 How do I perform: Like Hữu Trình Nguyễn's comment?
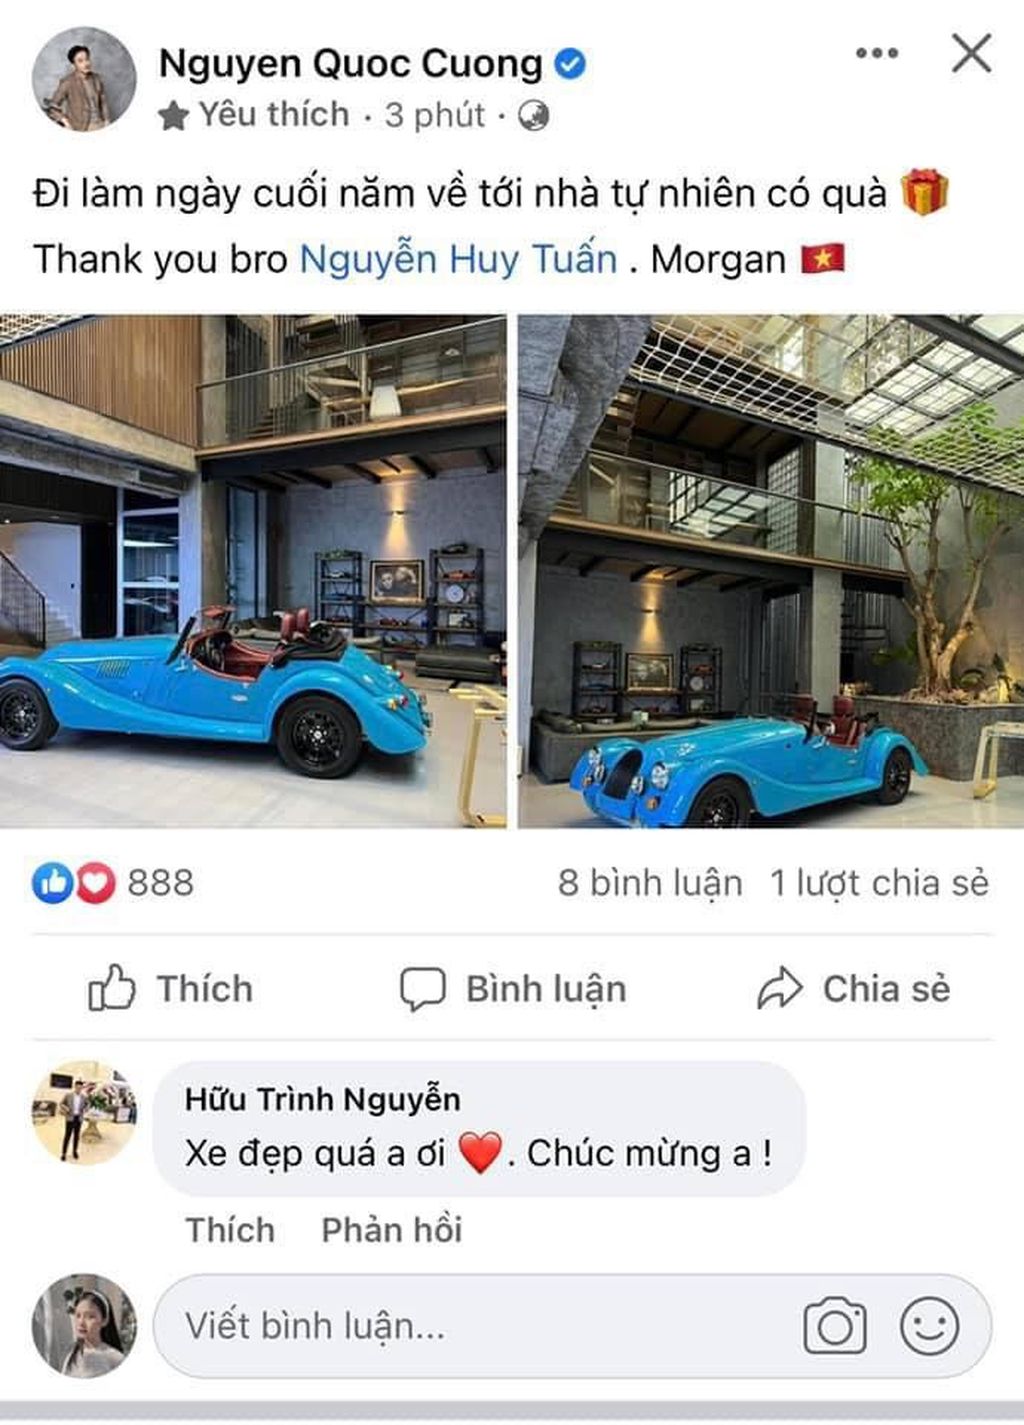point(230,1230)
